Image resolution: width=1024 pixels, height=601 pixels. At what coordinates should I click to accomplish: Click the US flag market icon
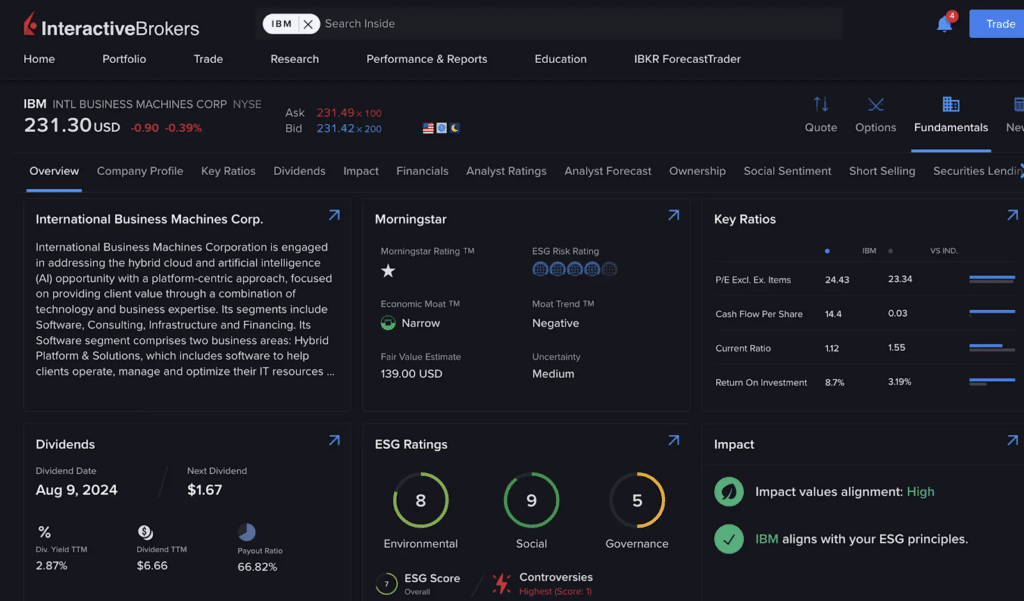(x=428, y=128)
